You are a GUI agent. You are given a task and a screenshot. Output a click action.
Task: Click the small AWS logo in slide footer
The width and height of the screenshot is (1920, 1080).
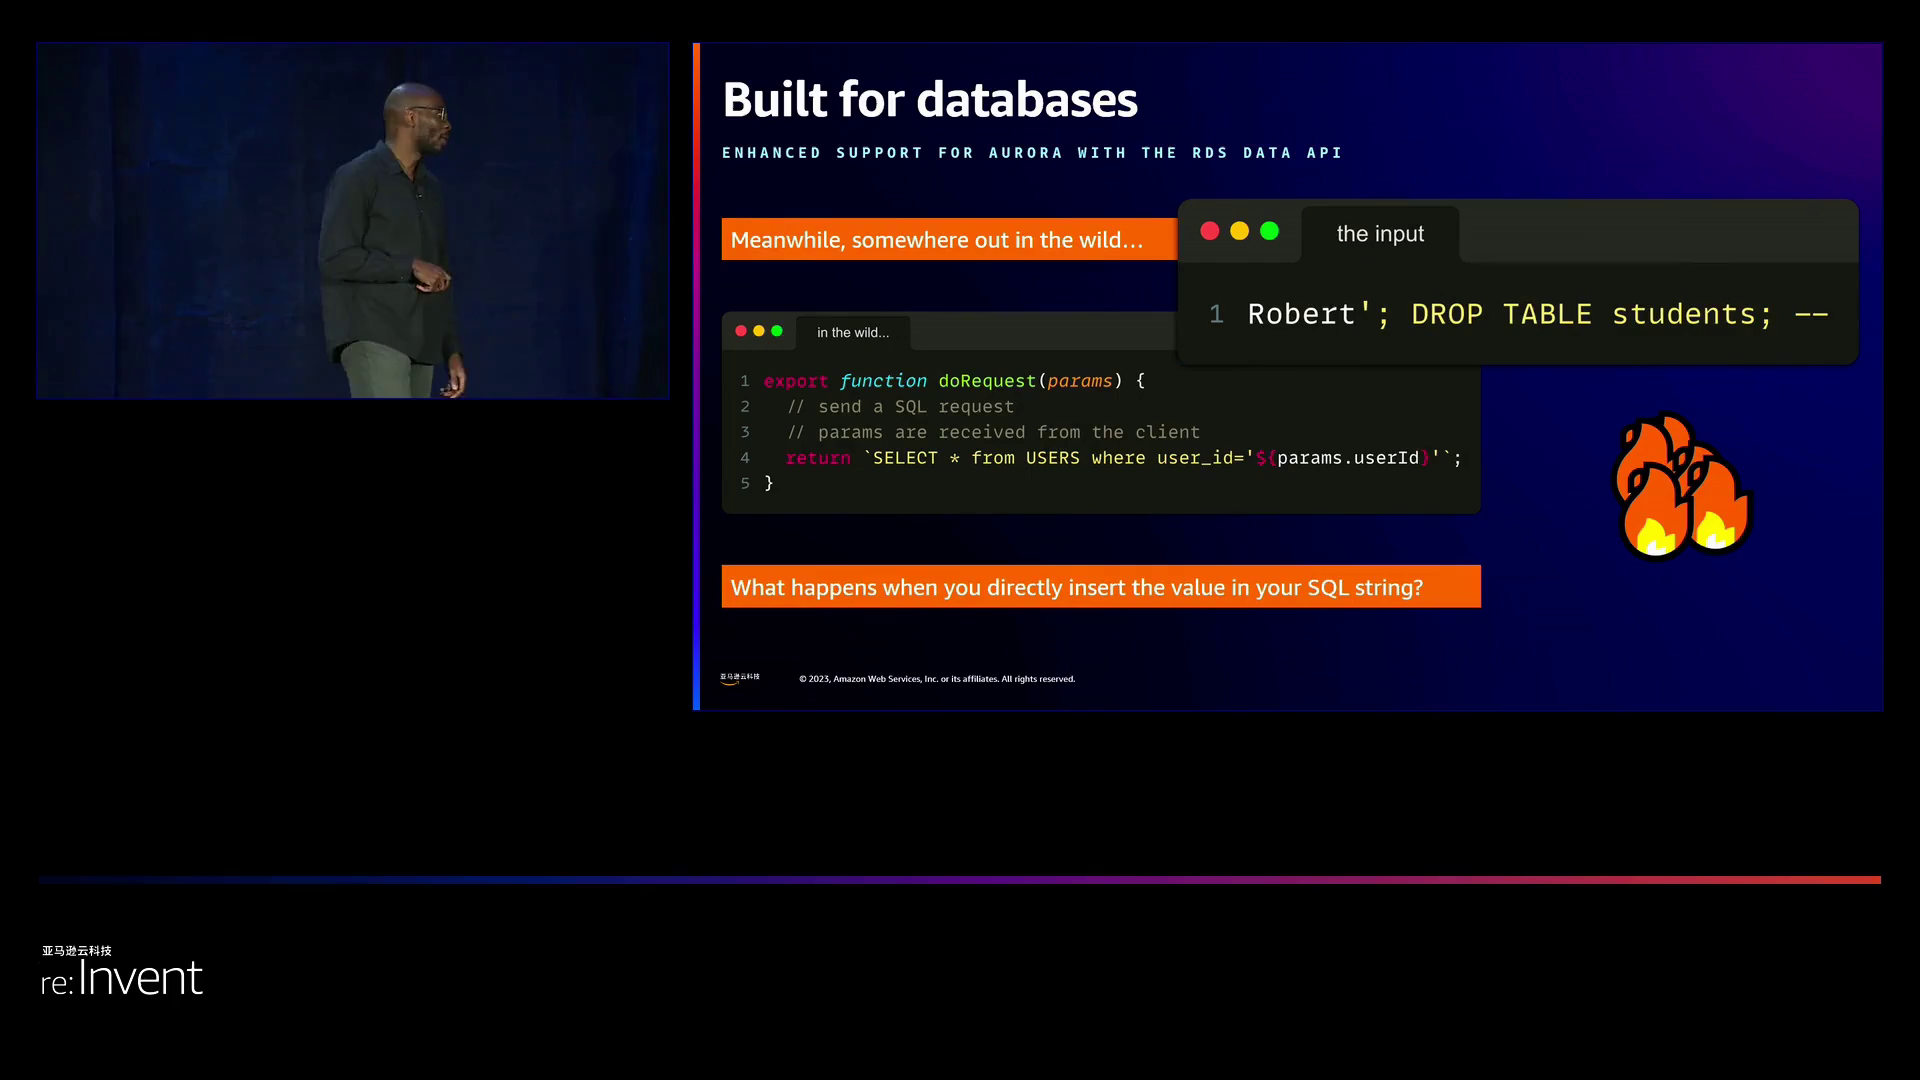tap(740, 678)
